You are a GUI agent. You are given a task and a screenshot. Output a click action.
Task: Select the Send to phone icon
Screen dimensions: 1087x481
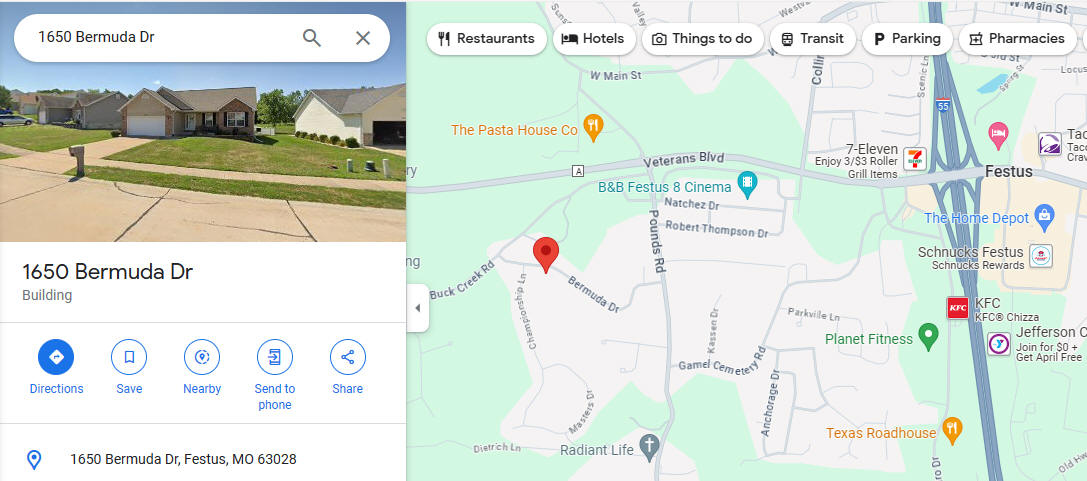coord(275,357)
